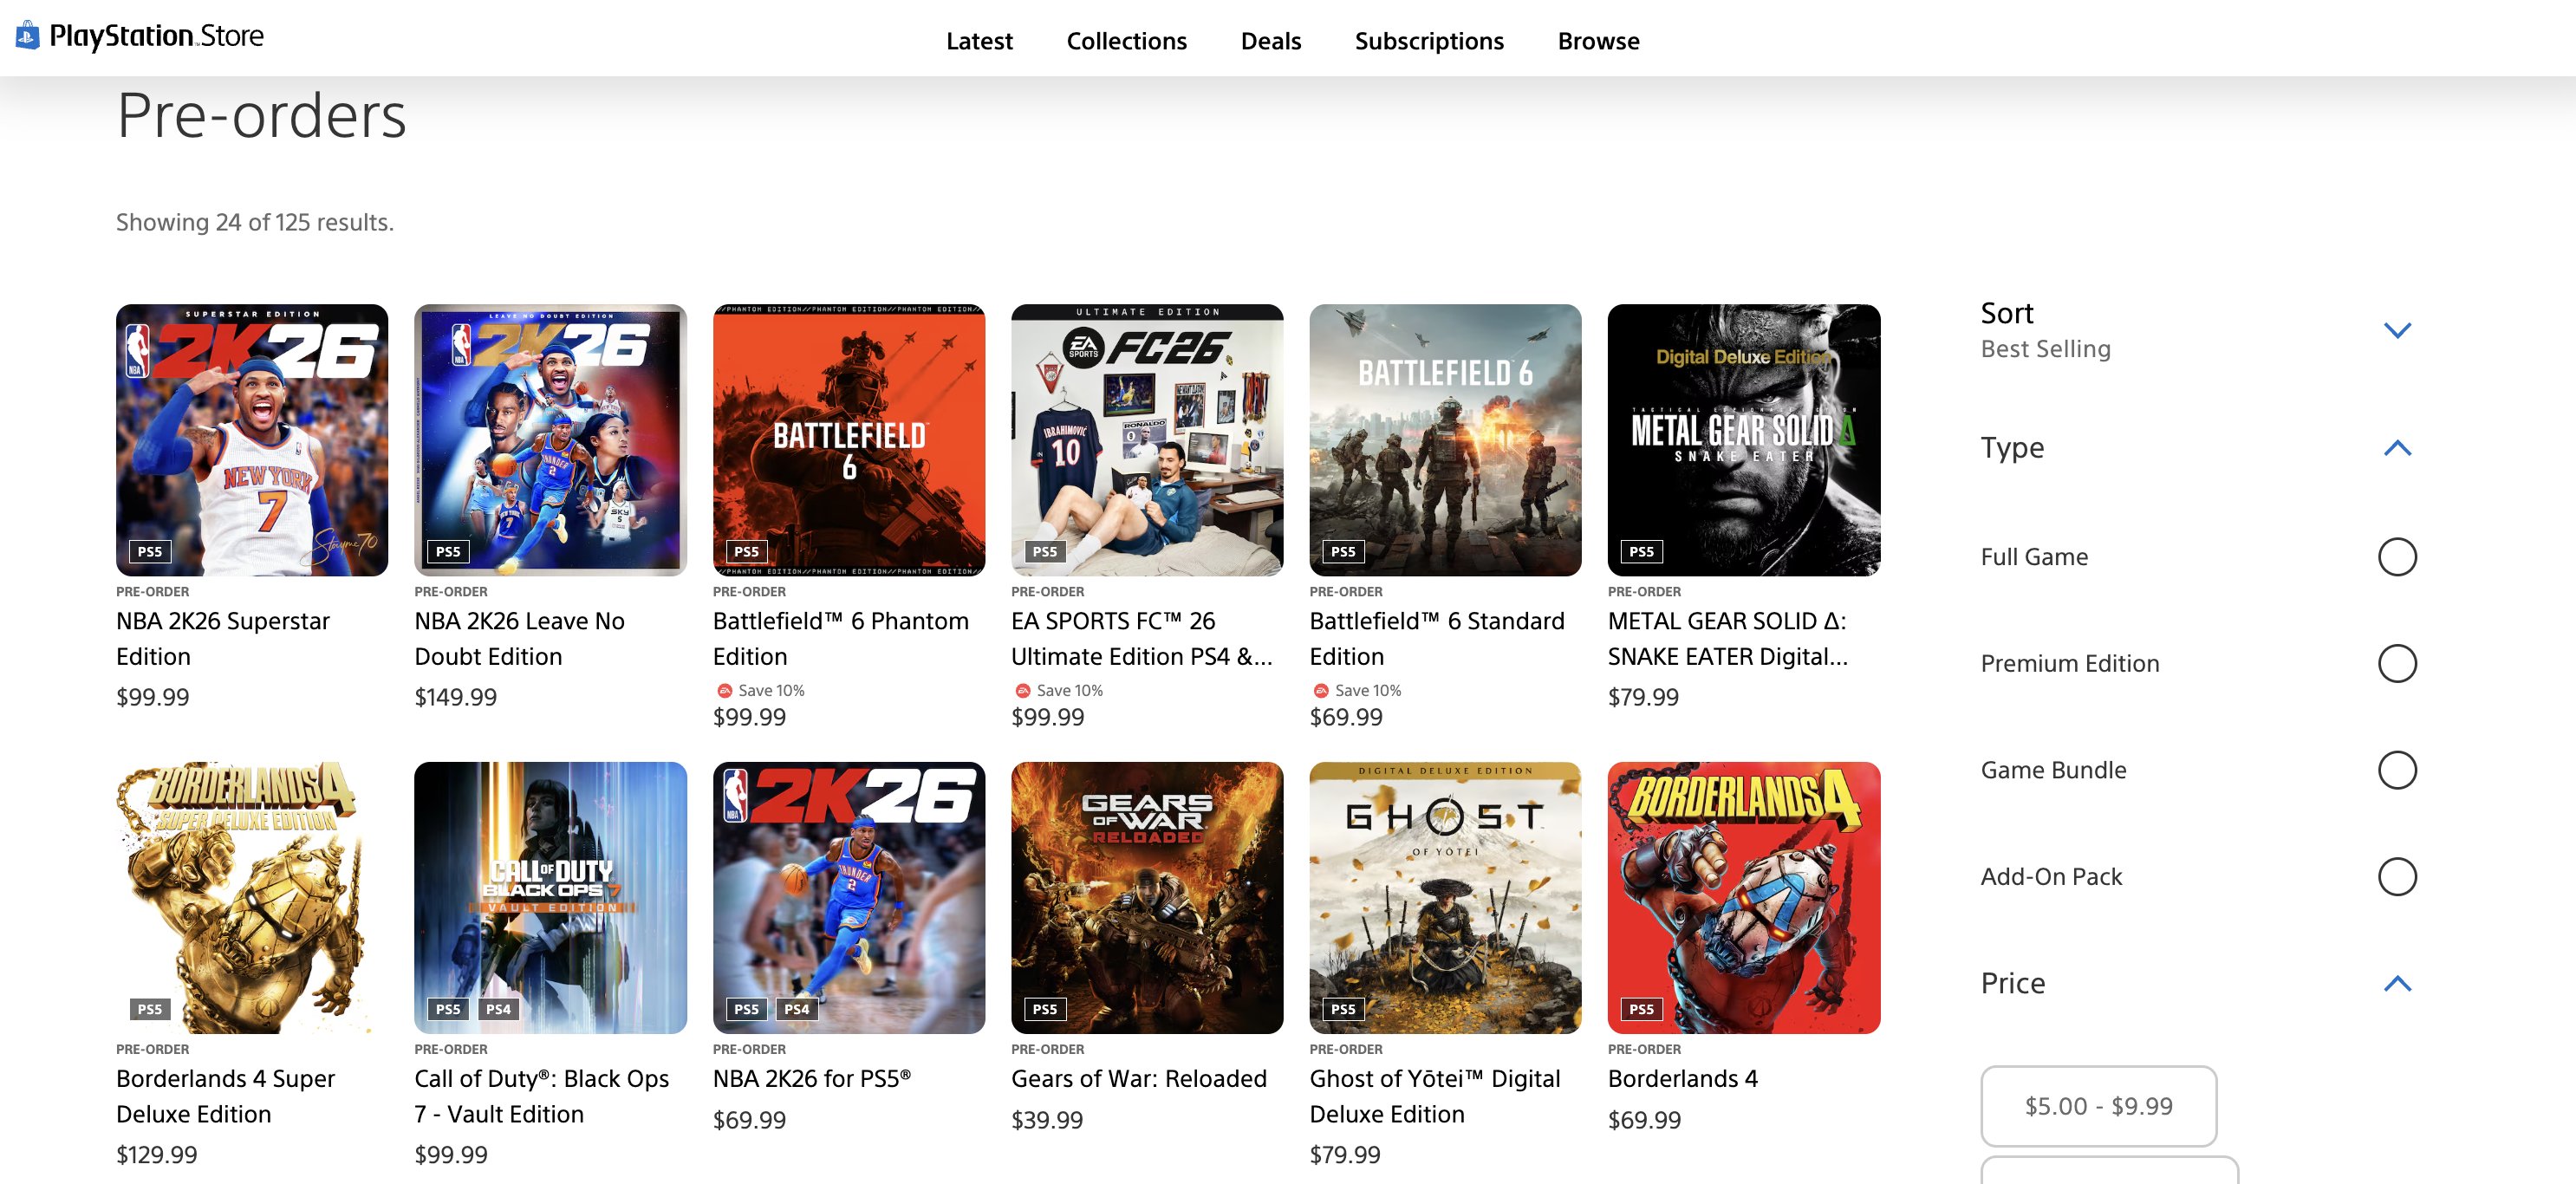Click the PS4 badge on NBA 2K26 for PS5 cover
Viewport: 2576px width, 1184px height.
point(796,1009)
